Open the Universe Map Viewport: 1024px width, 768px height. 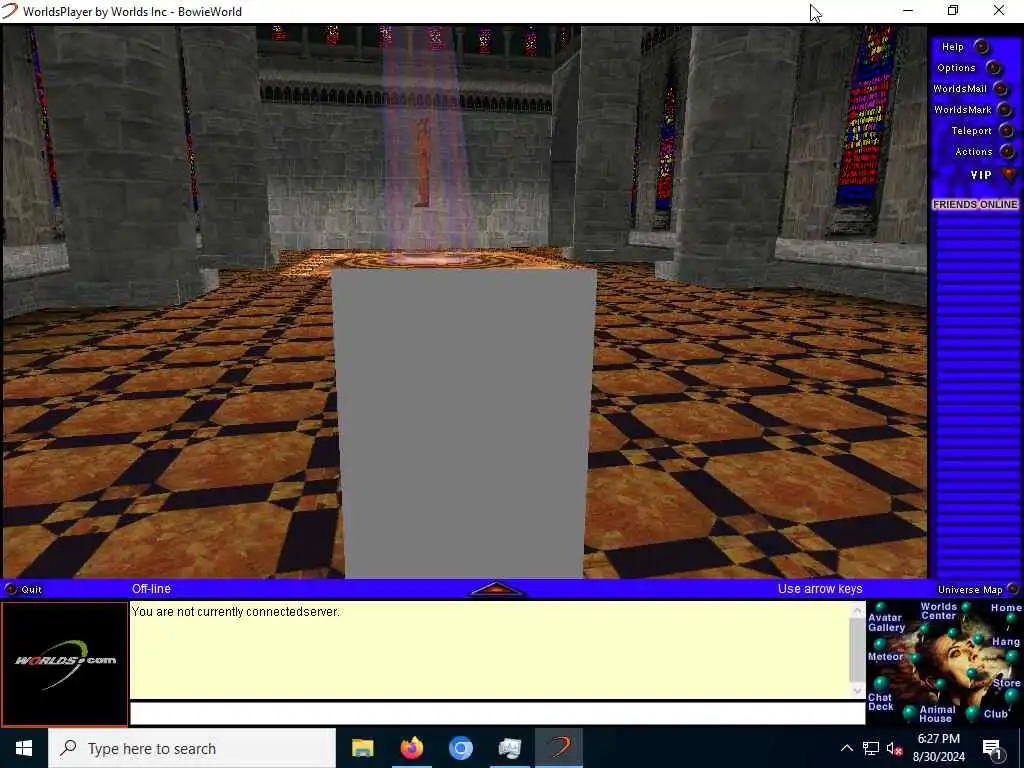[x=976, y=589]
